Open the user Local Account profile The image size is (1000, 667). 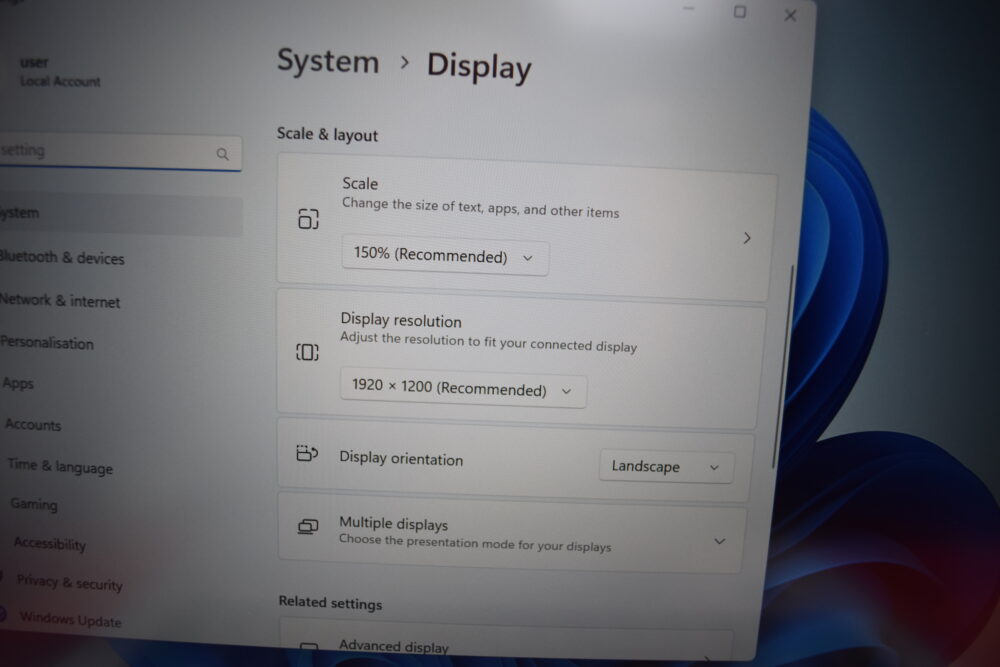pyautogui.click(x=60, y=72)
